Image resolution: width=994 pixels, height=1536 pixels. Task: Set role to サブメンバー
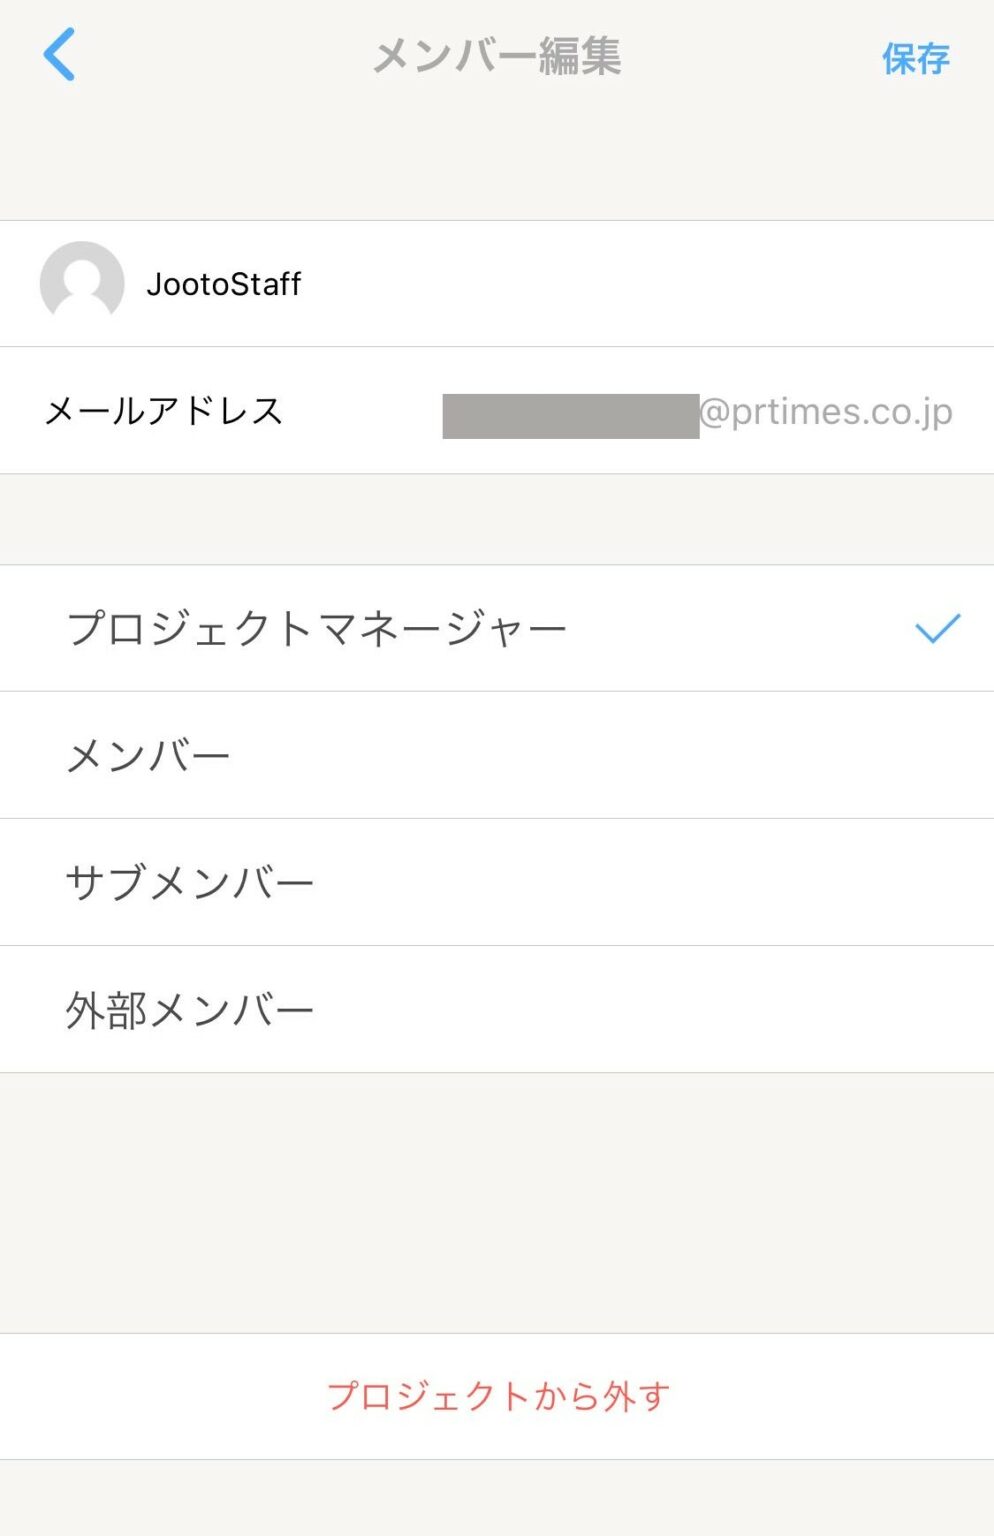click(190, 883)
